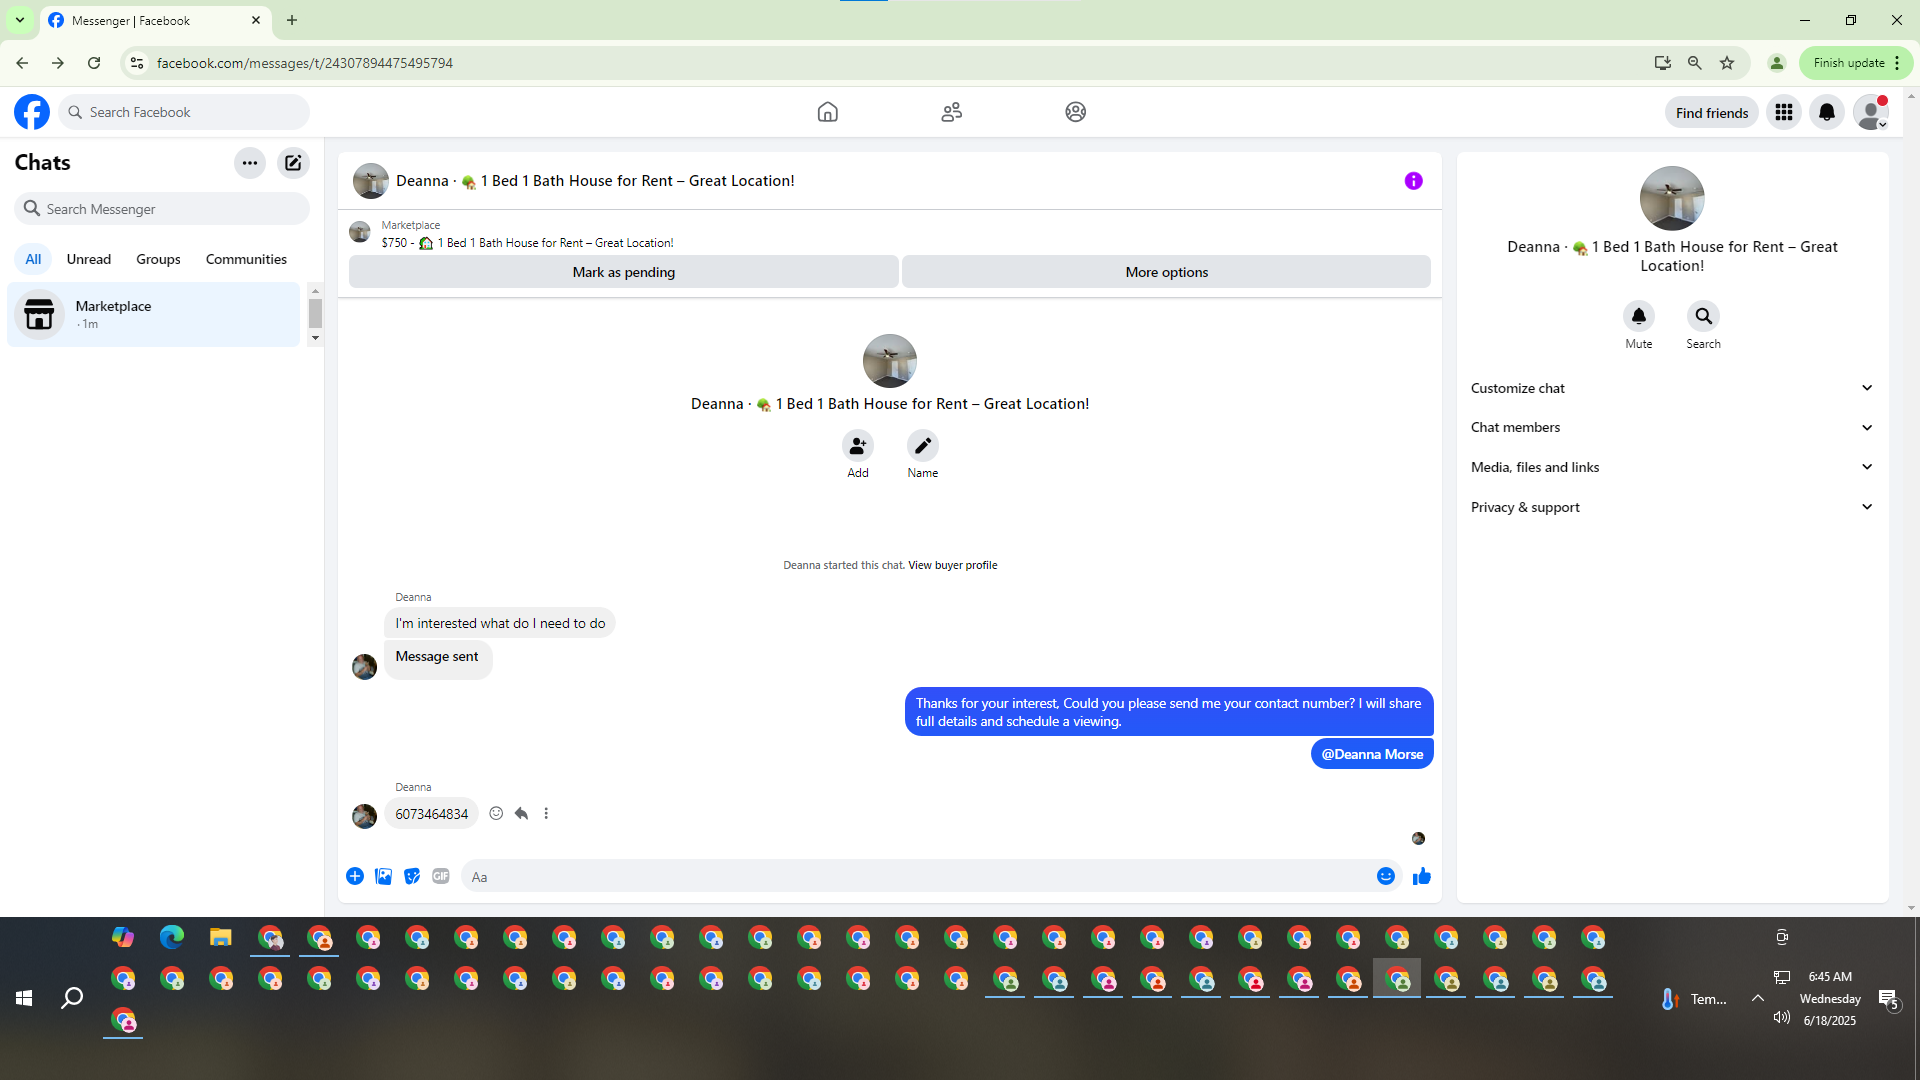The height and width of the screenshot is (1080, 1920).
Task: Click the Find friends button
Action: 1712,113
